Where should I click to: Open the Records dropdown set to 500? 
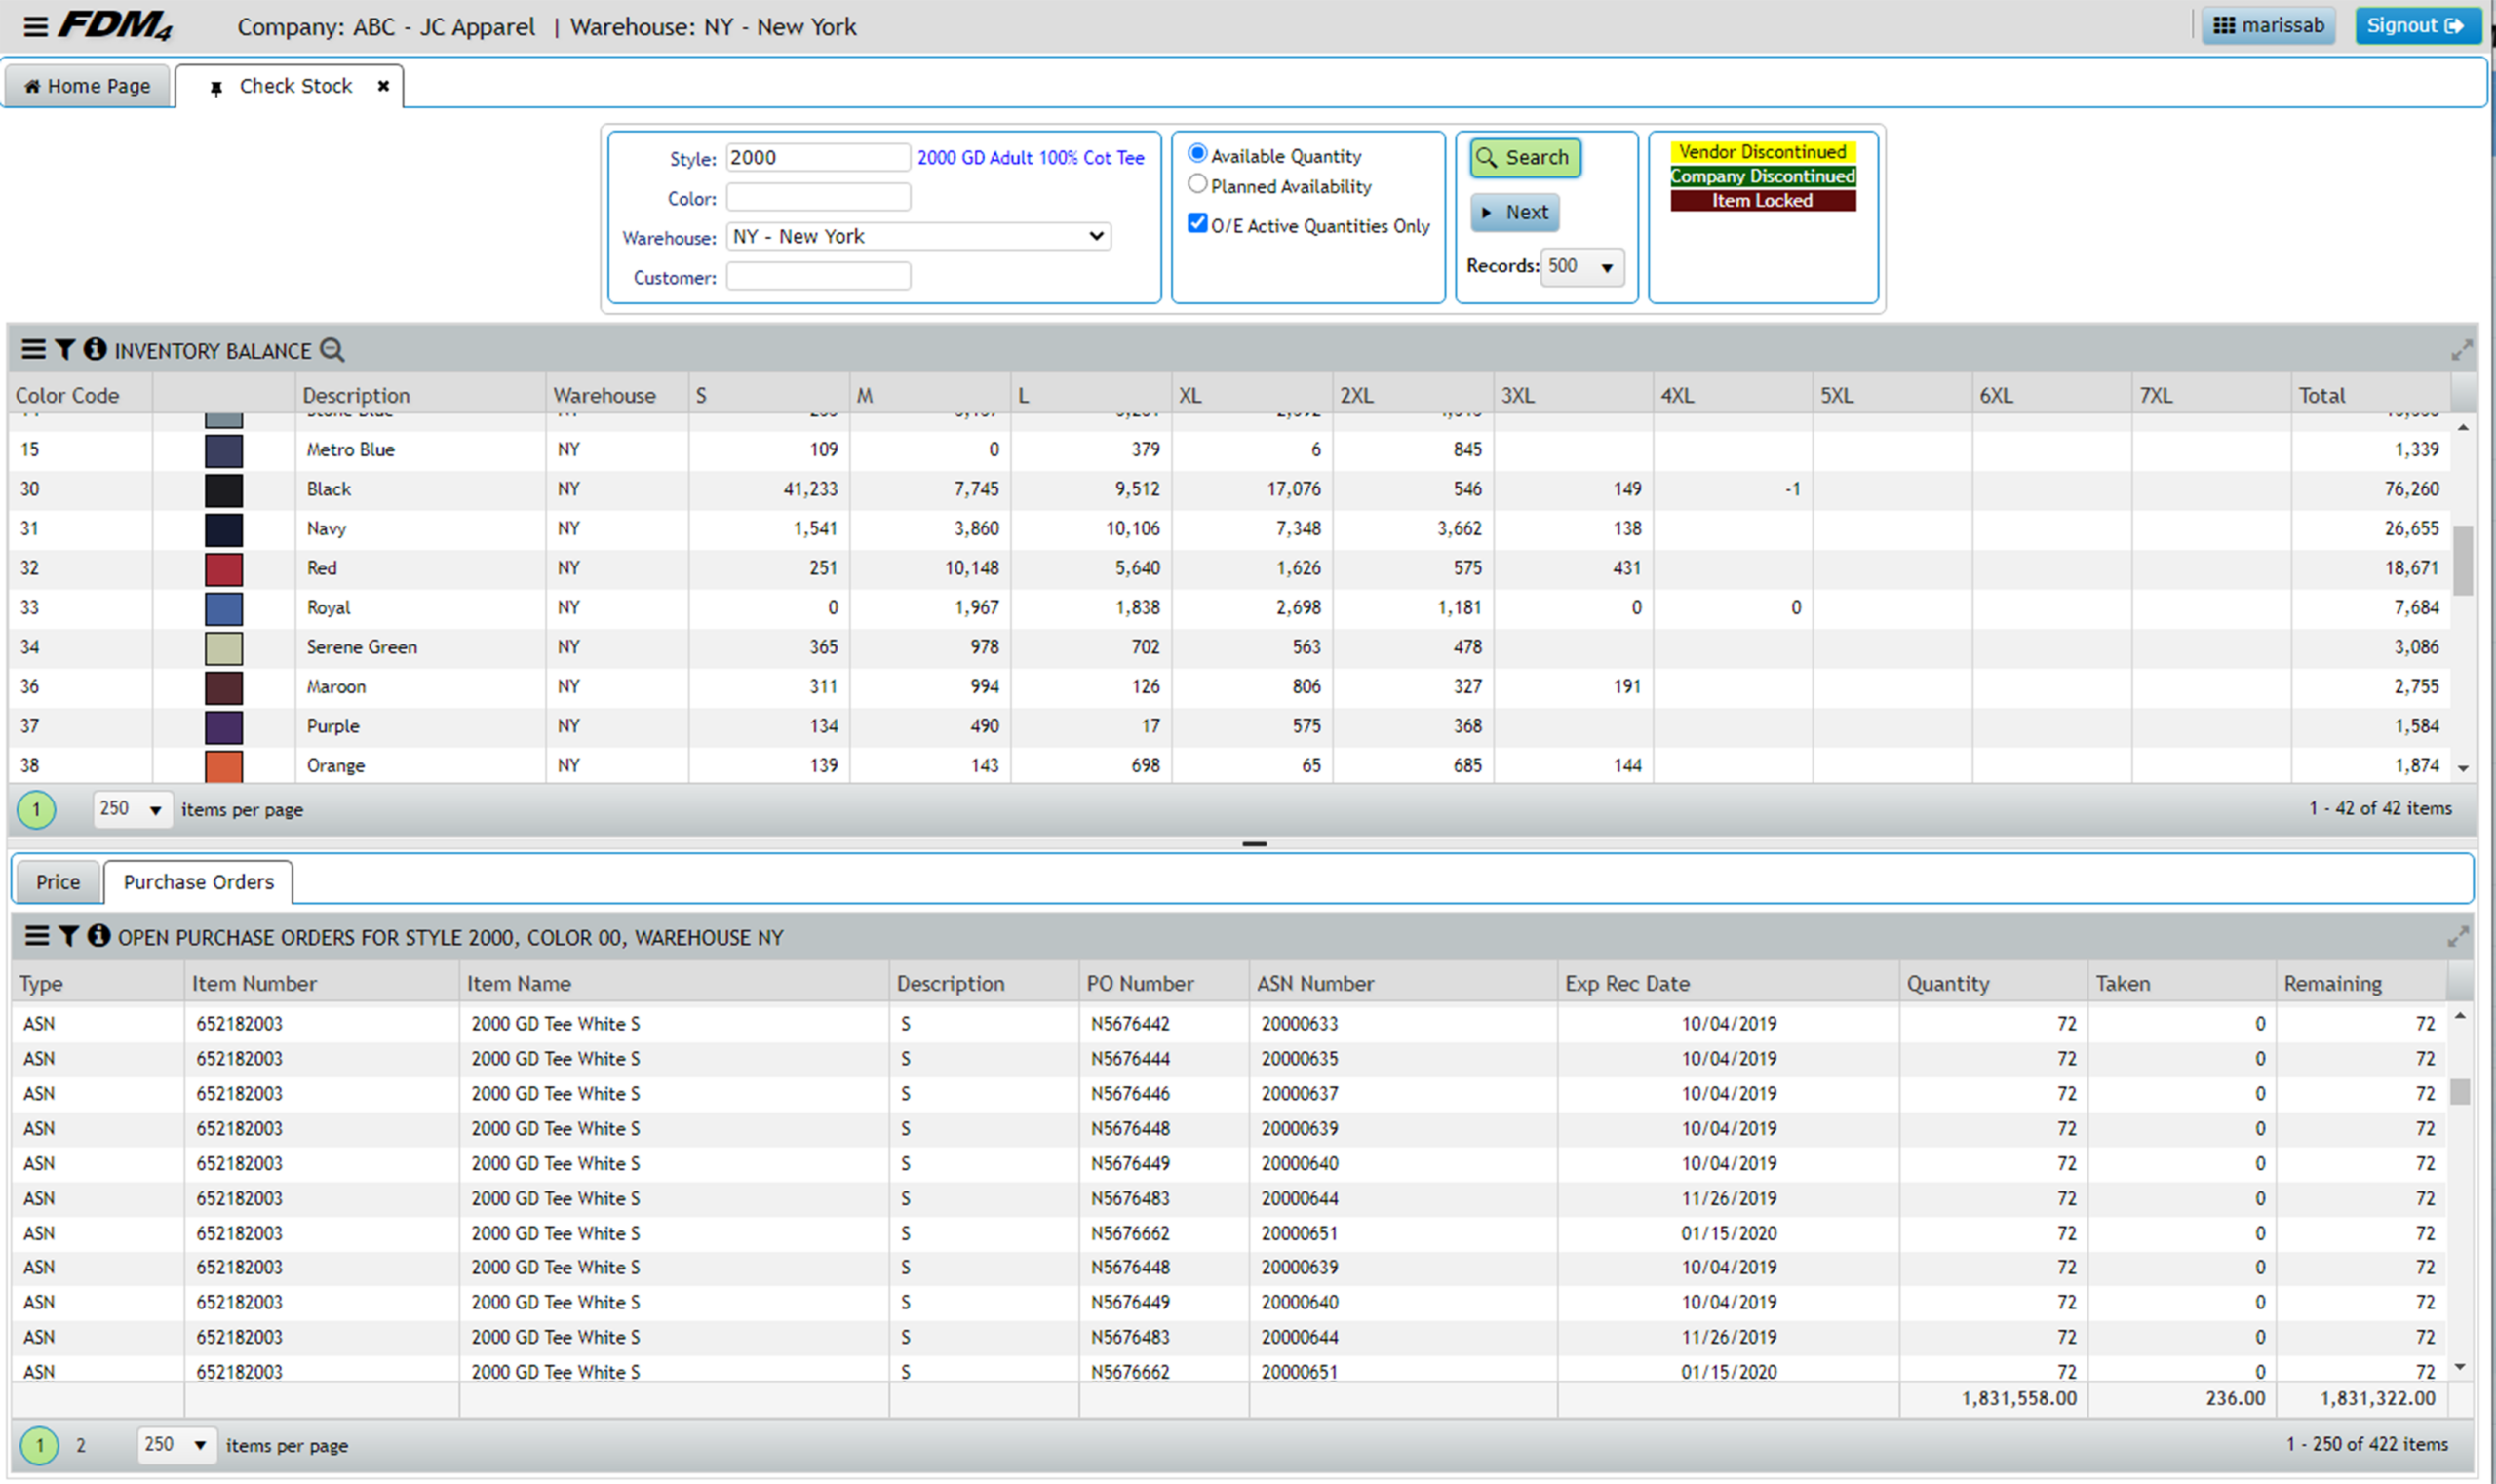click(x=1582, y=266)
